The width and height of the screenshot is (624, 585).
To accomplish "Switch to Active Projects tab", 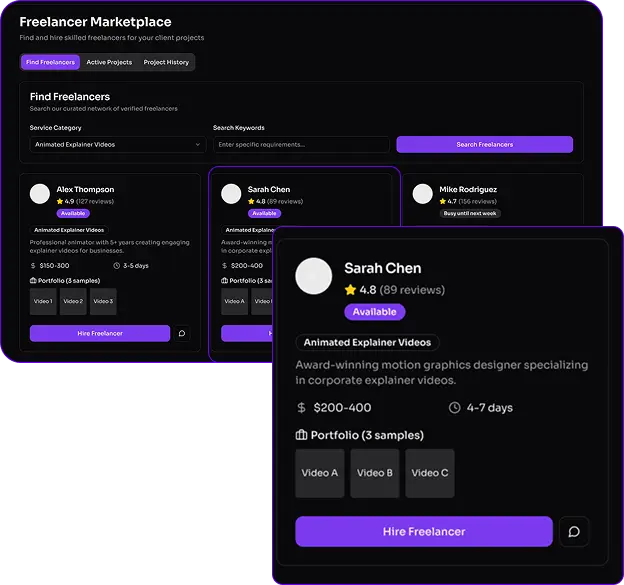I will (x=109, y=62).
